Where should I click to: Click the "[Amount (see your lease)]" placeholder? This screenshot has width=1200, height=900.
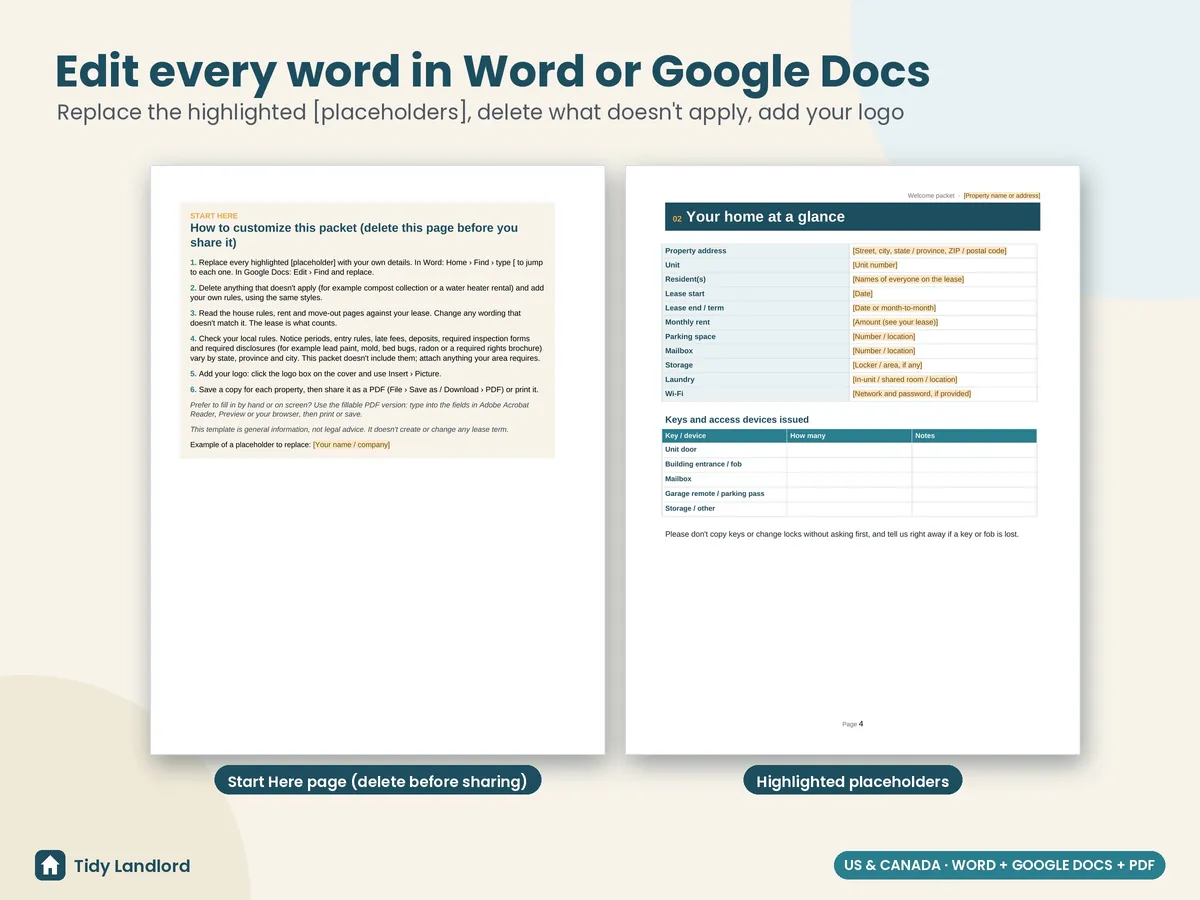click(895, 322)
